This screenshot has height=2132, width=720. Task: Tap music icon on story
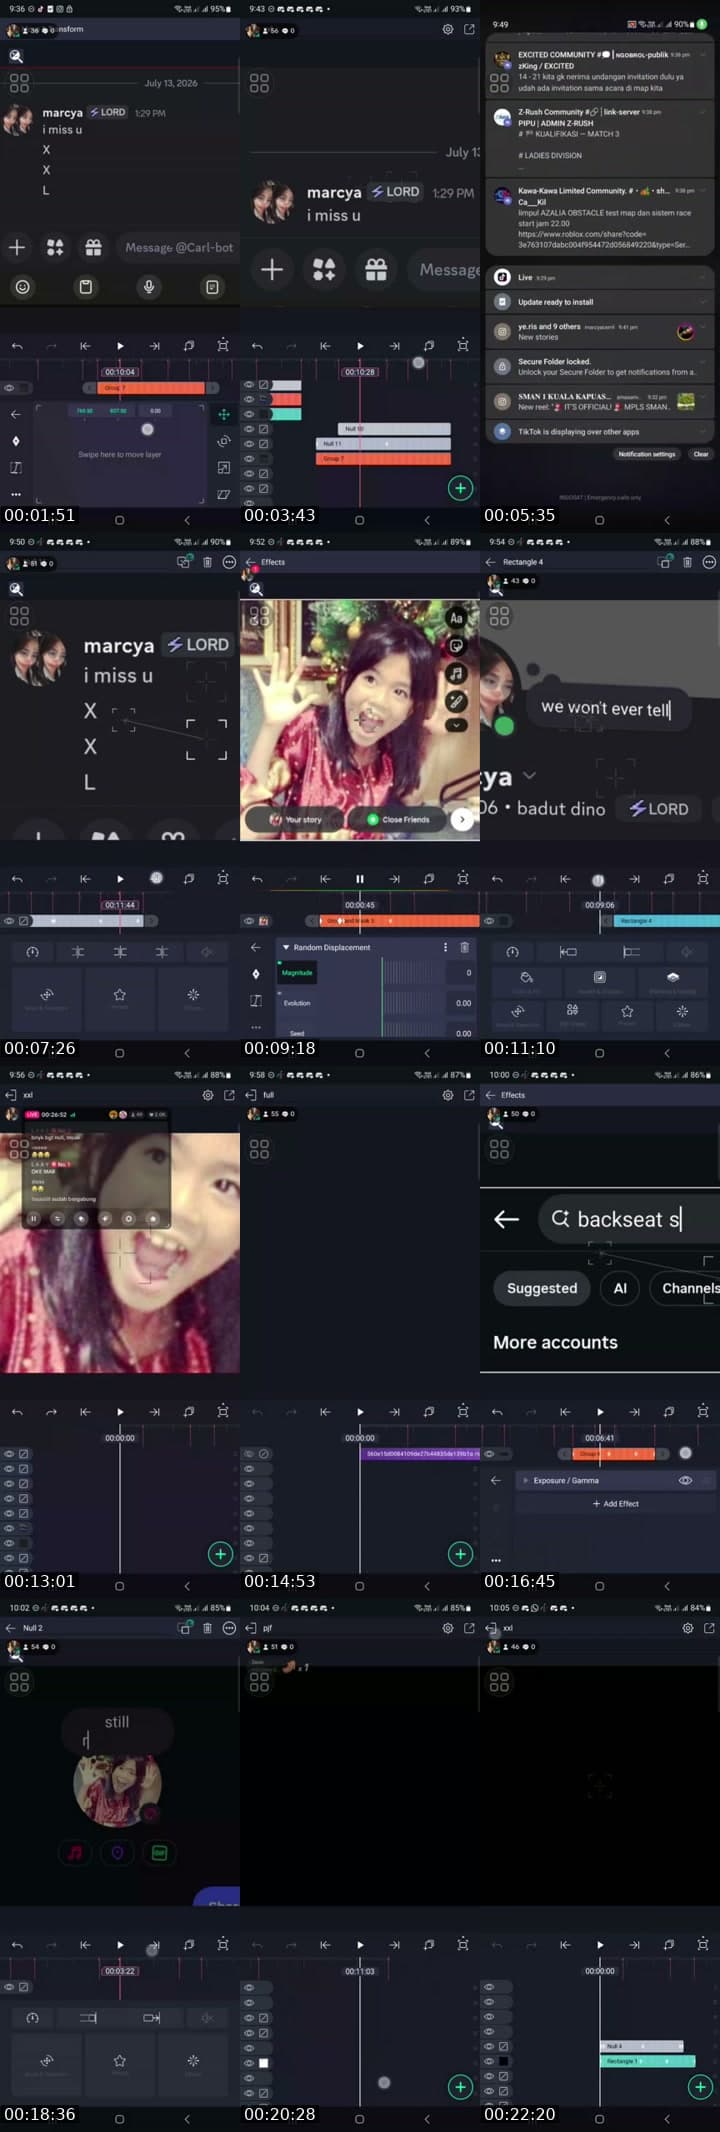(456, 673)
